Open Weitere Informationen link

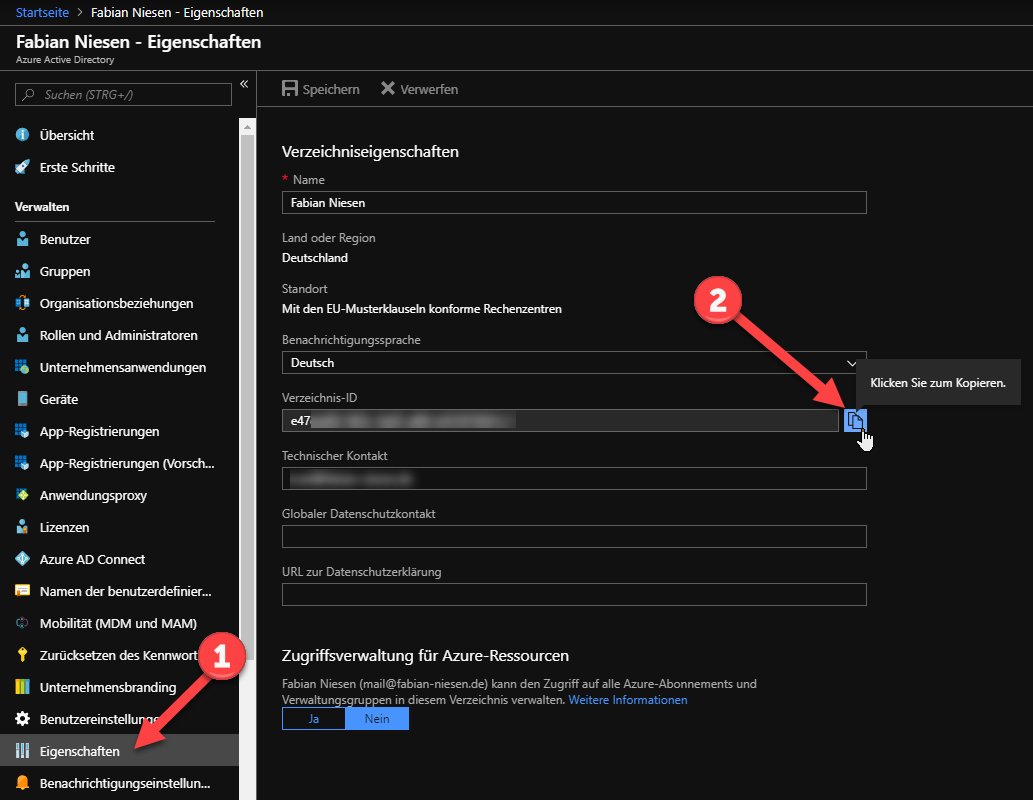coord(628,700)
